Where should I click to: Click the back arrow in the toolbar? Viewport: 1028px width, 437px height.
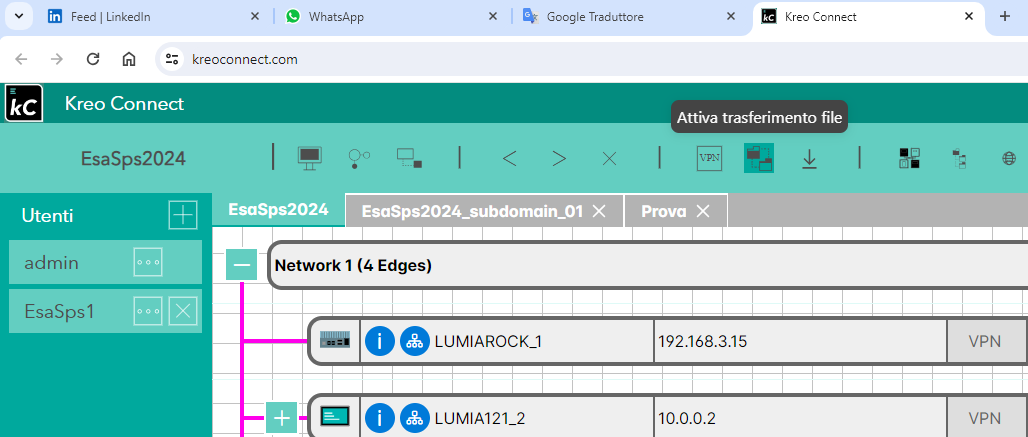coord(509,158)
